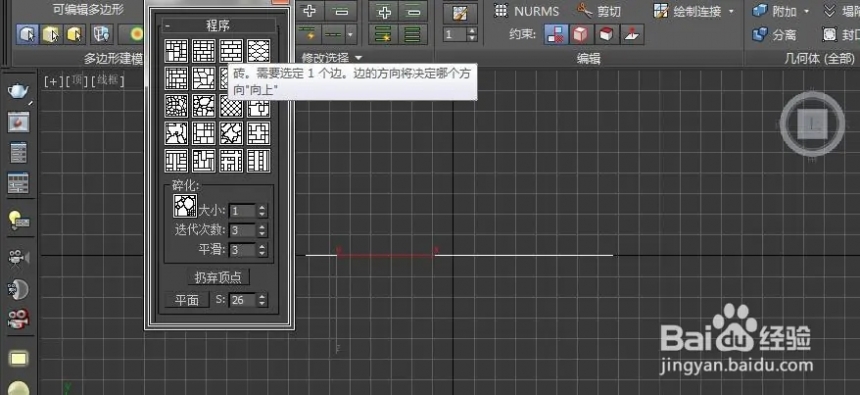Pick the large pebble stone pattern
This screenshot has width=860, height=395.
click(x=203, y=105)
